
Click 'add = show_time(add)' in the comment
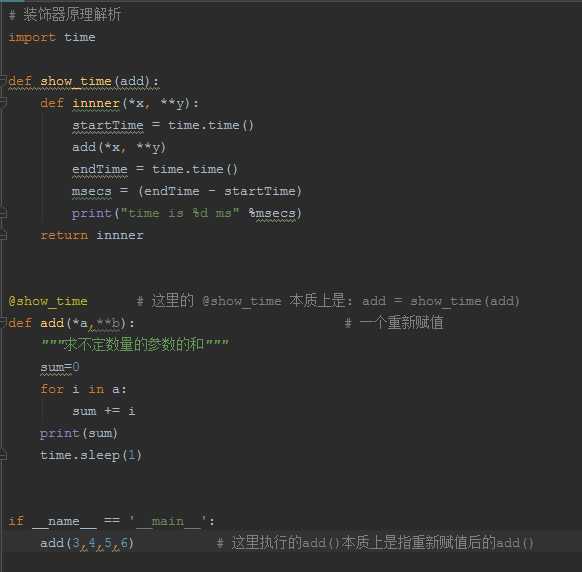pos(441,301)
